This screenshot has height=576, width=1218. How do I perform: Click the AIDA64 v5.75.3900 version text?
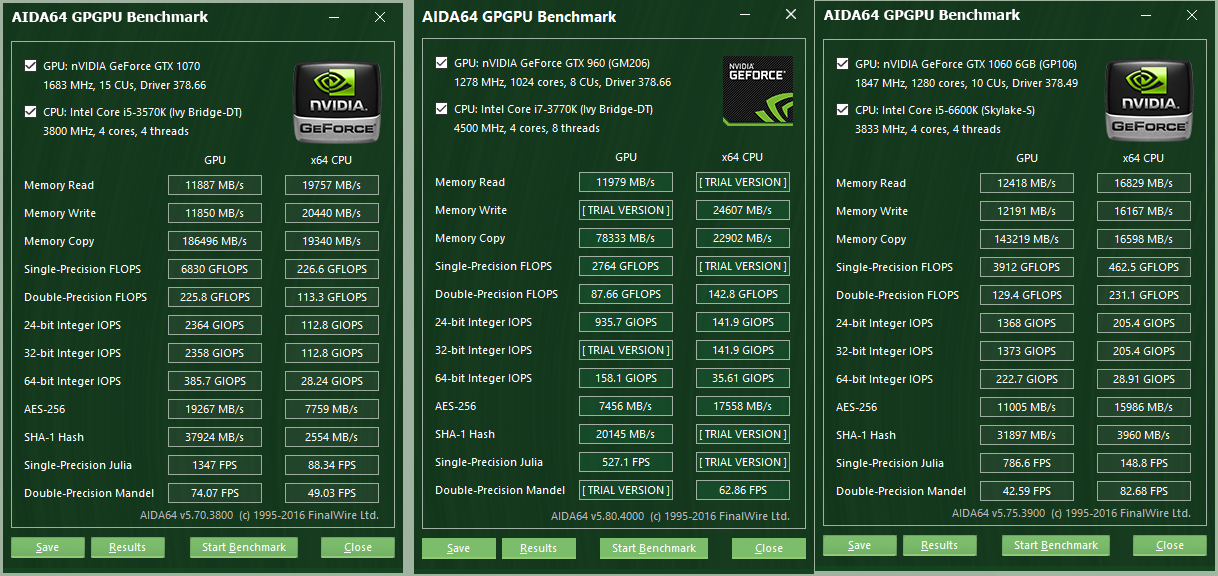tap(999, 513)
